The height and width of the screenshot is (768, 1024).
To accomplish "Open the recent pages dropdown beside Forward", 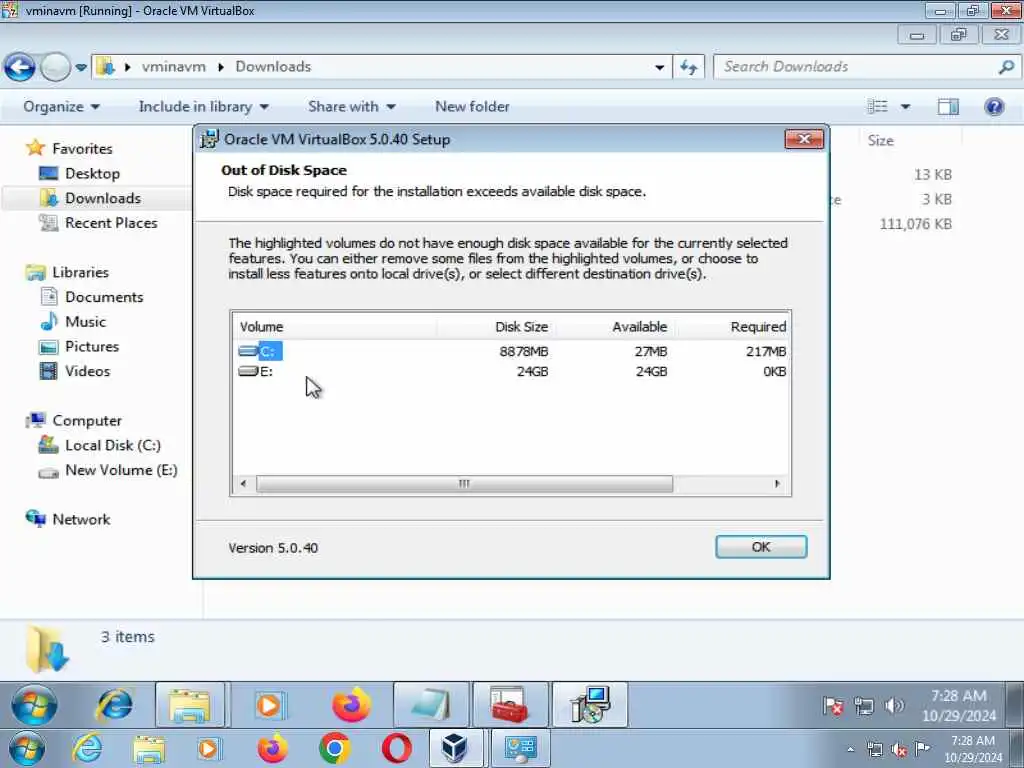I will 81,67.
